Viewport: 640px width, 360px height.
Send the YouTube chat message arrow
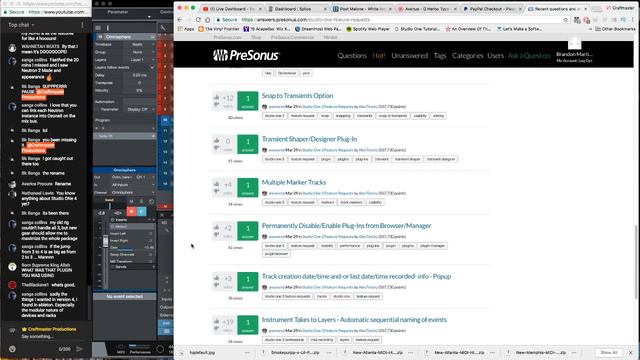pos(79,349)
